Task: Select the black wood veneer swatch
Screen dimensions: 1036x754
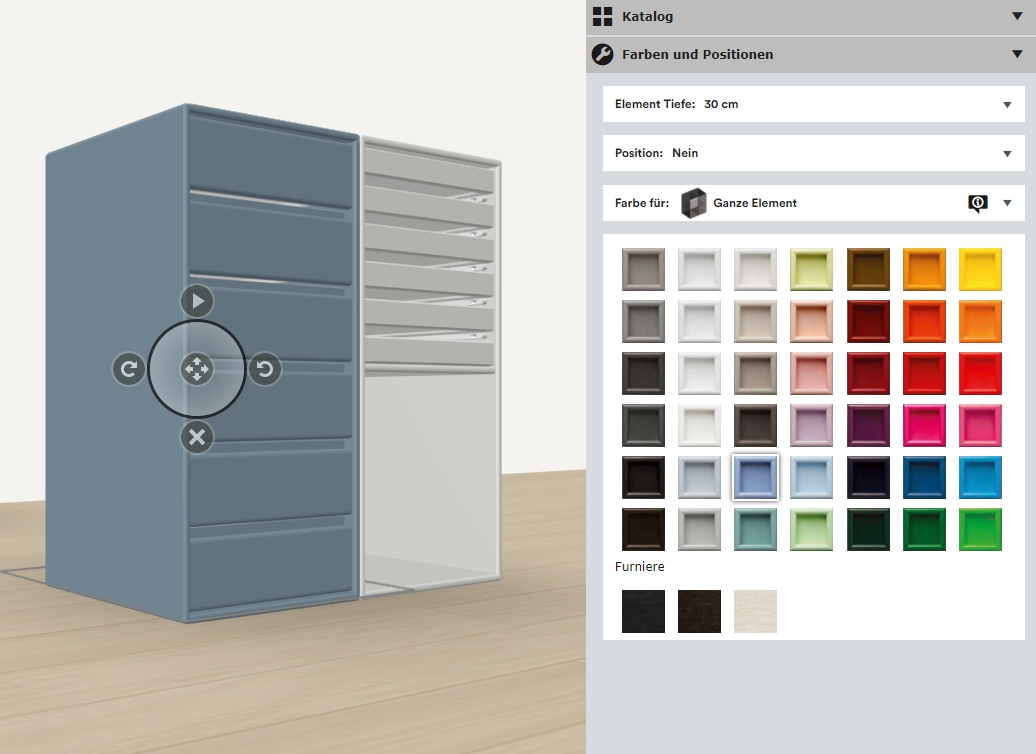Action: point(643,611)
